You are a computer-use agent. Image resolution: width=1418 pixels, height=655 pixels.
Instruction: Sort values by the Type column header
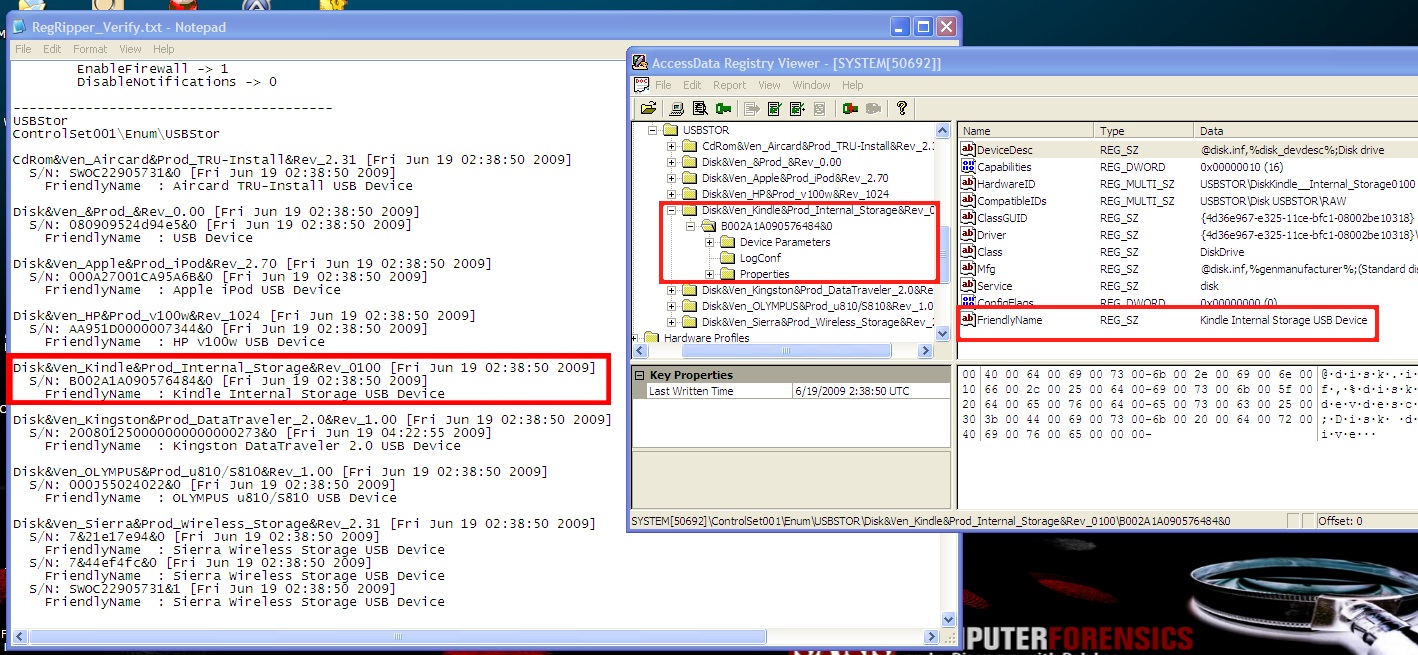pyautogui.click(x=1145, y=131)
